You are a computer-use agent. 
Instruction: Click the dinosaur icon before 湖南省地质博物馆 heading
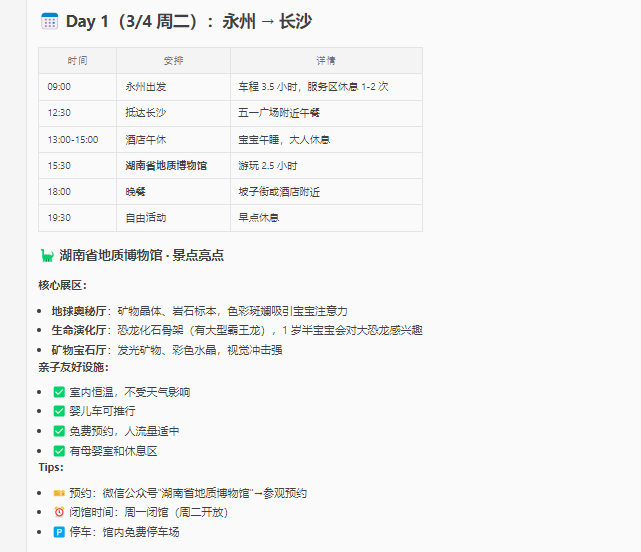coord(46,256)
